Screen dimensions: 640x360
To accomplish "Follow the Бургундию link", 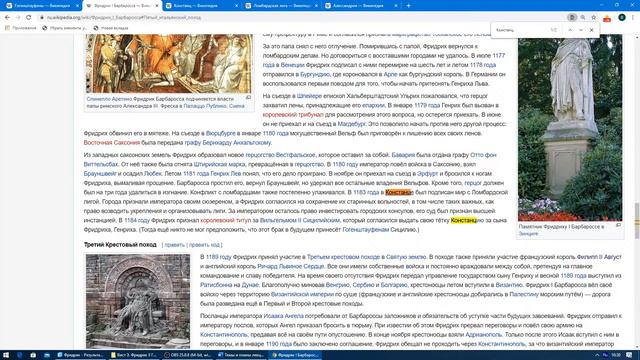I will pyautogui.click(x=315, y=74).
